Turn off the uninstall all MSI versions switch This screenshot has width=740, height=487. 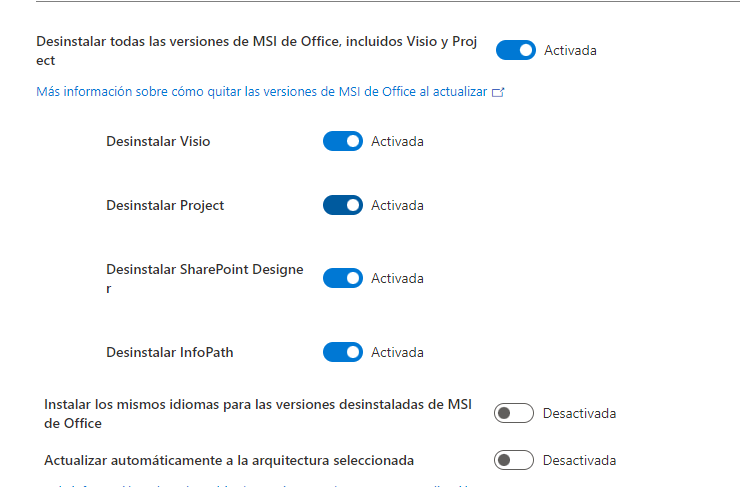515,50
